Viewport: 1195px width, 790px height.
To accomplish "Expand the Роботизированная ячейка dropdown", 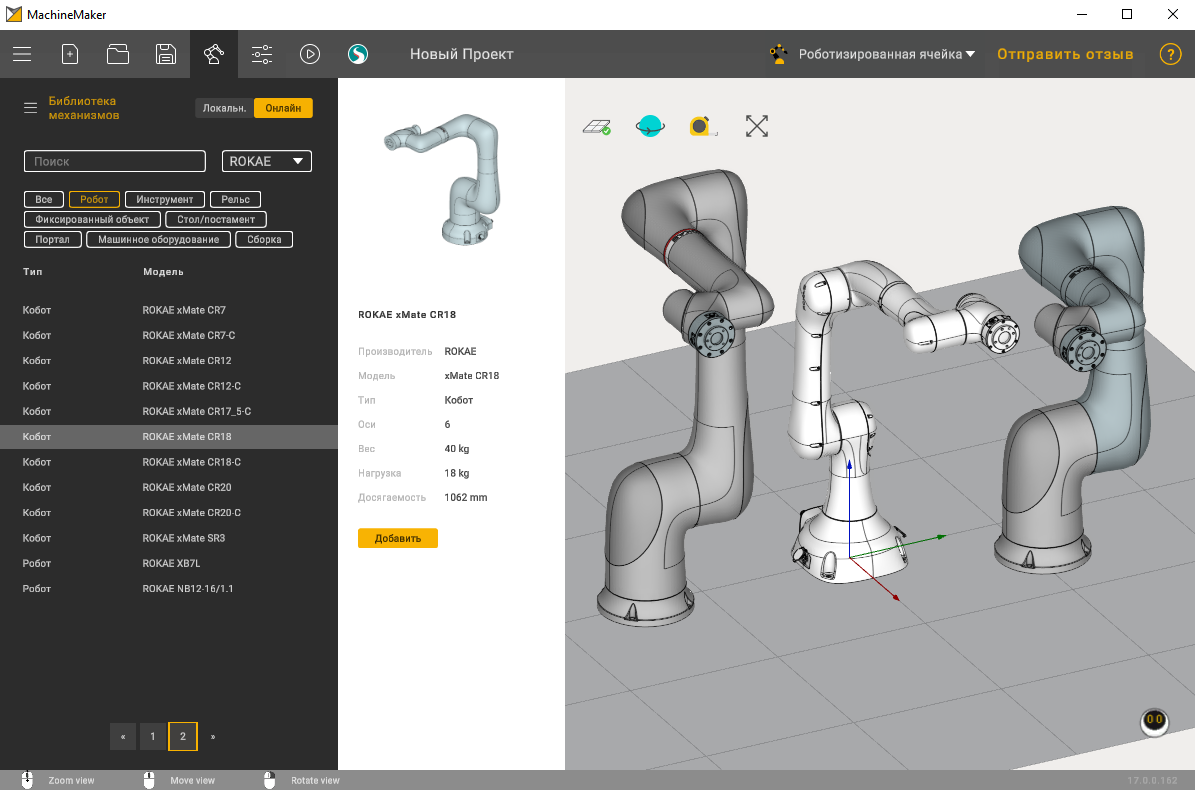I will (885, 54).
